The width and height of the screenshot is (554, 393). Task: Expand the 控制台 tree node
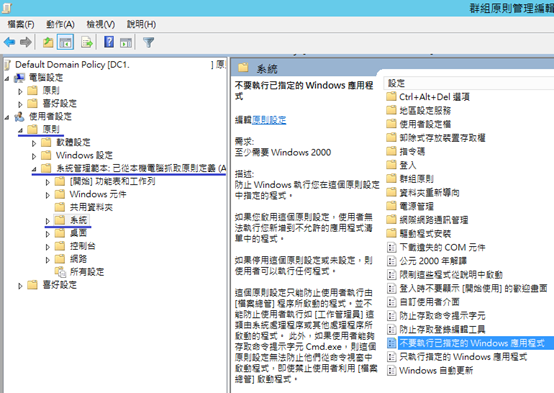click(48, 247)
